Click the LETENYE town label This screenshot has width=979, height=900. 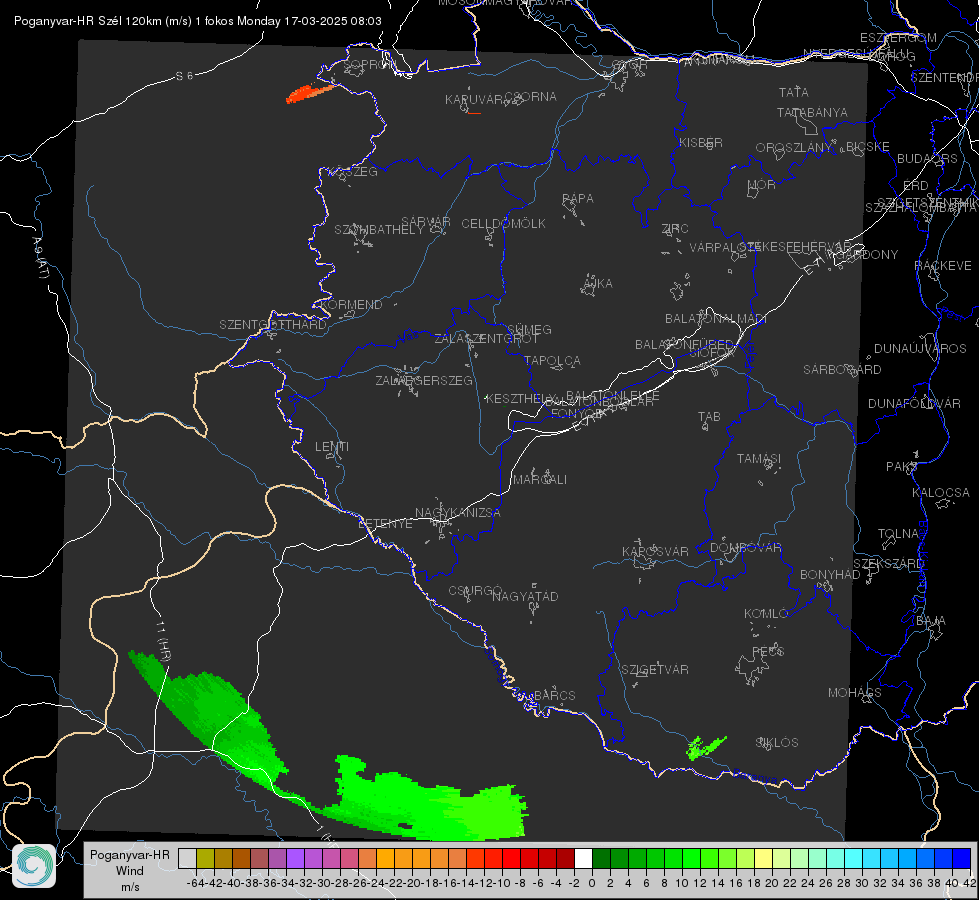tap(385, 523)
